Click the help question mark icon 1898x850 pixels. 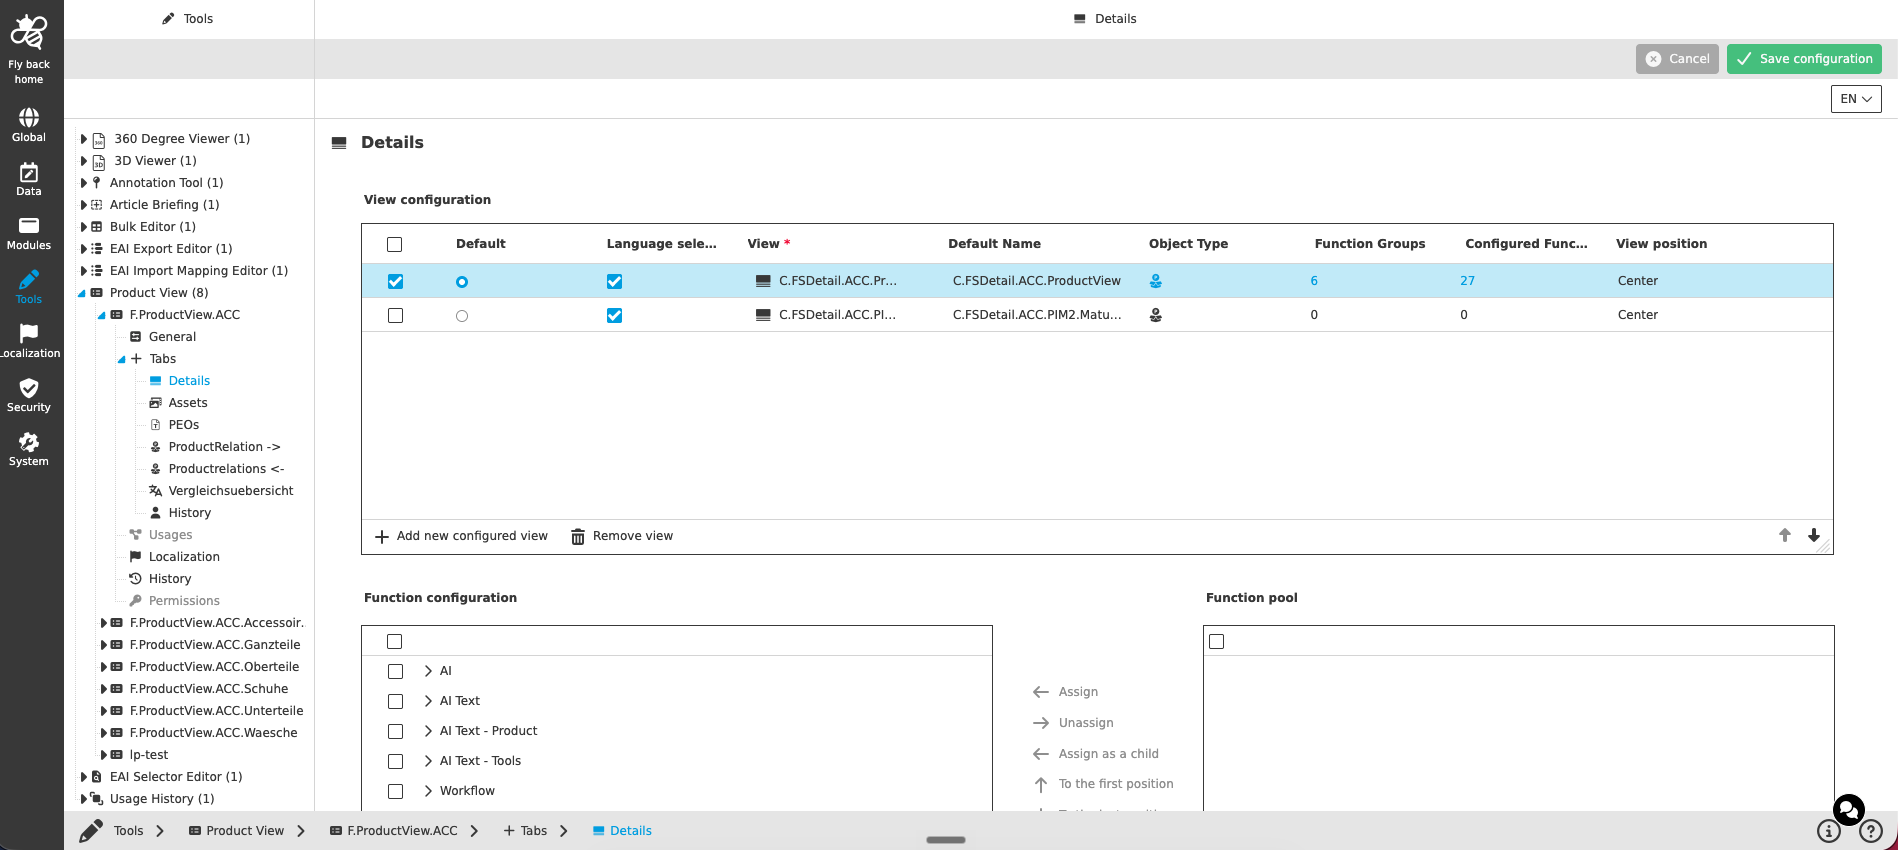[x=1871, y=831]
